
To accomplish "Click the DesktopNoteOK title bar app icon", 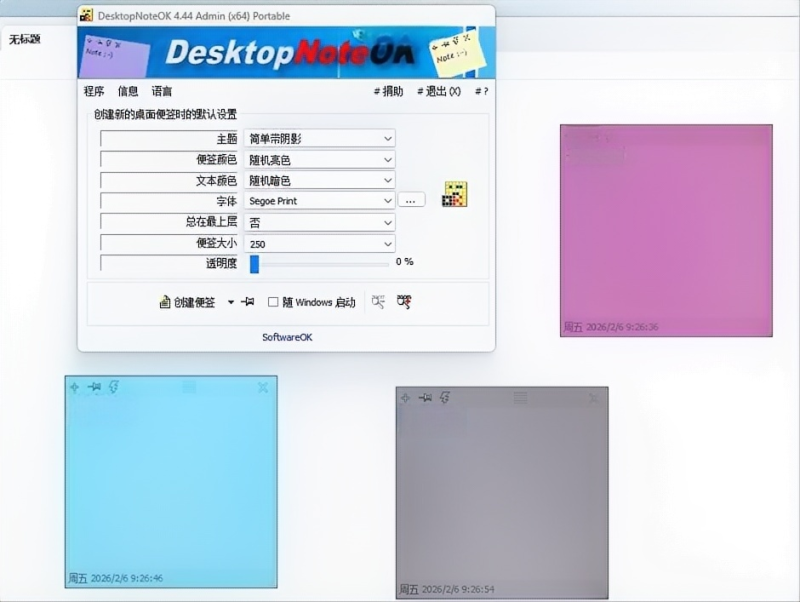I will coord(87,15).
